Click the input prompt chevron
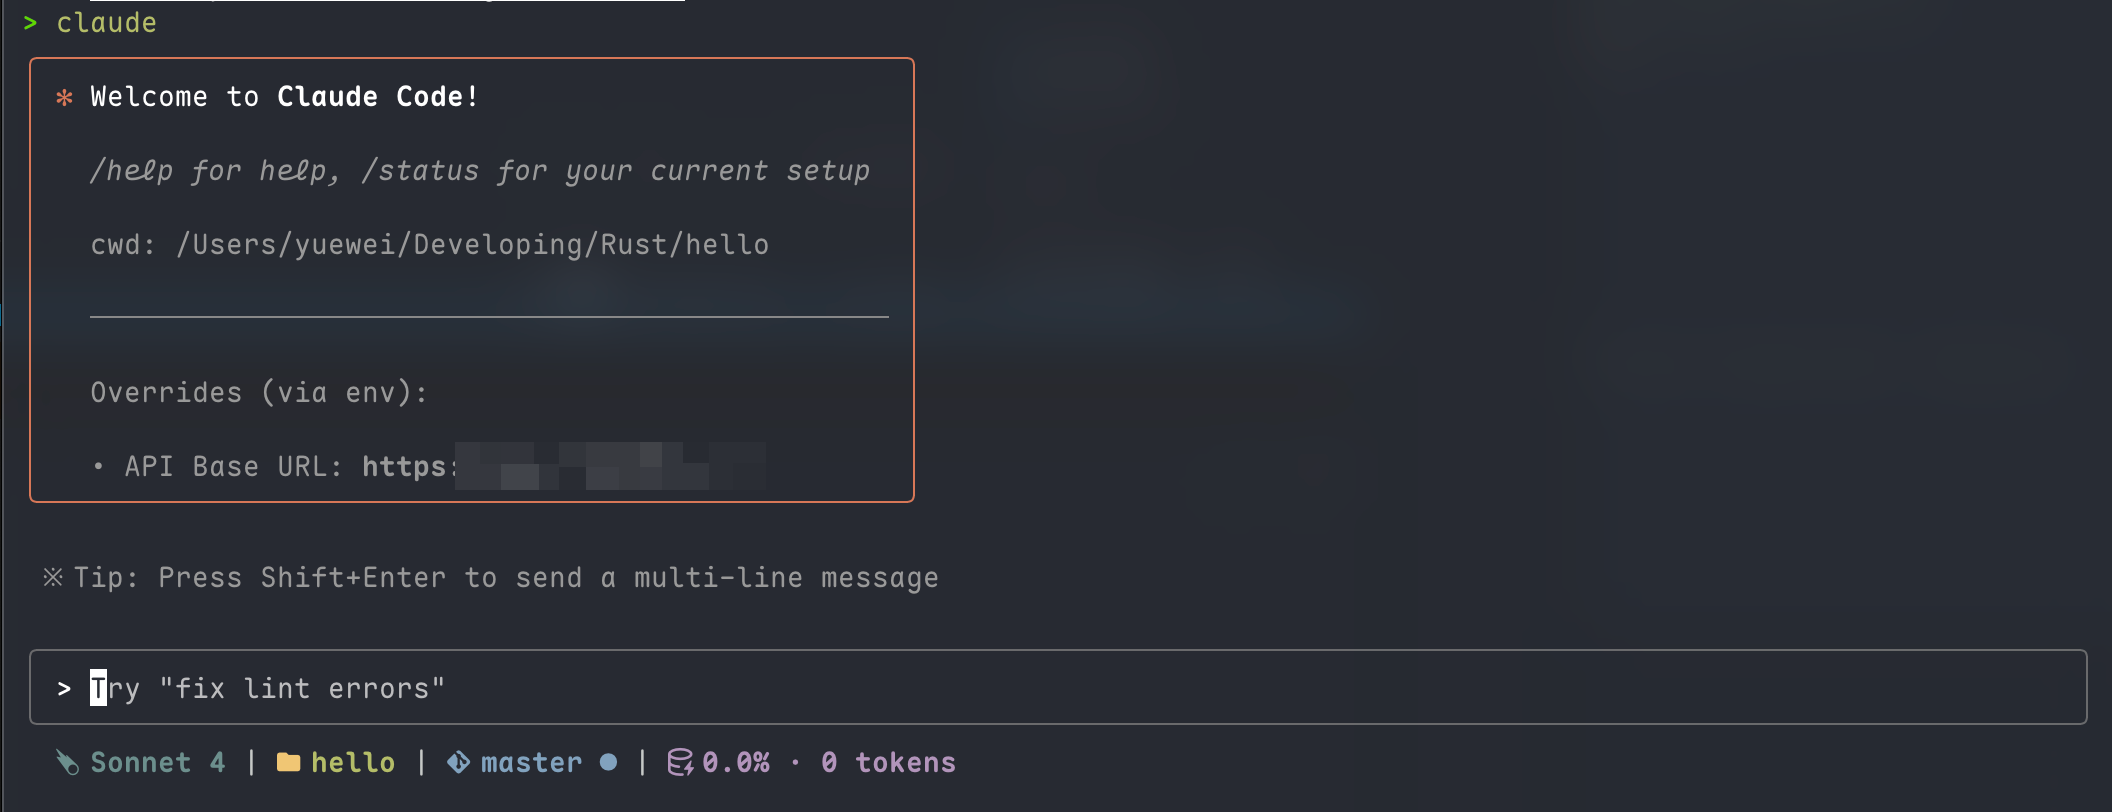Viewport: 2112px width, 812px height. [64, 688]
